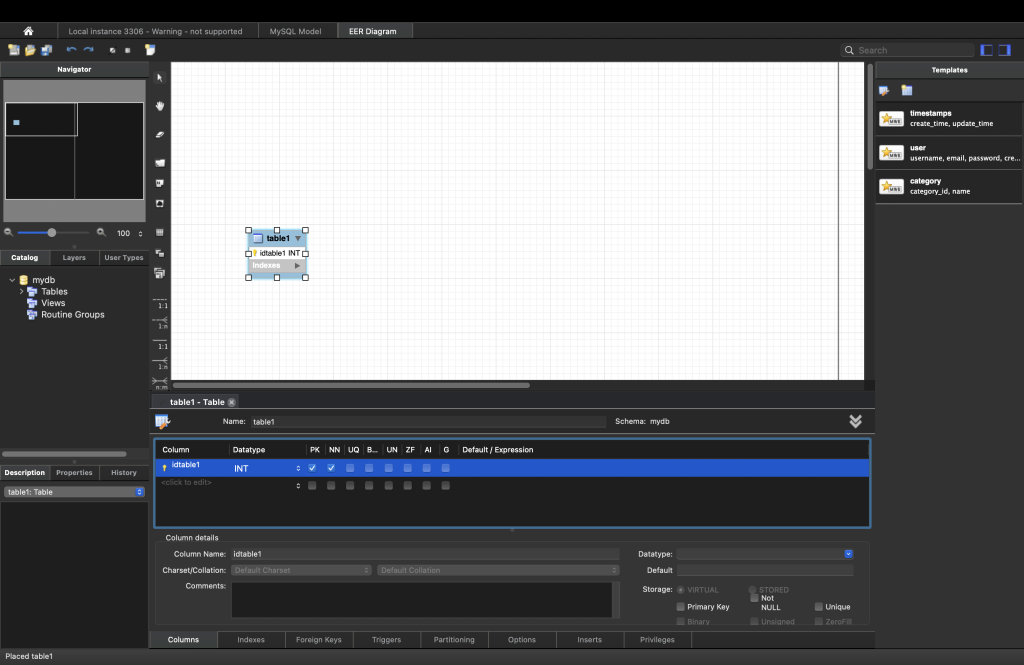Click the pointer selection tool

pos(160,78)
